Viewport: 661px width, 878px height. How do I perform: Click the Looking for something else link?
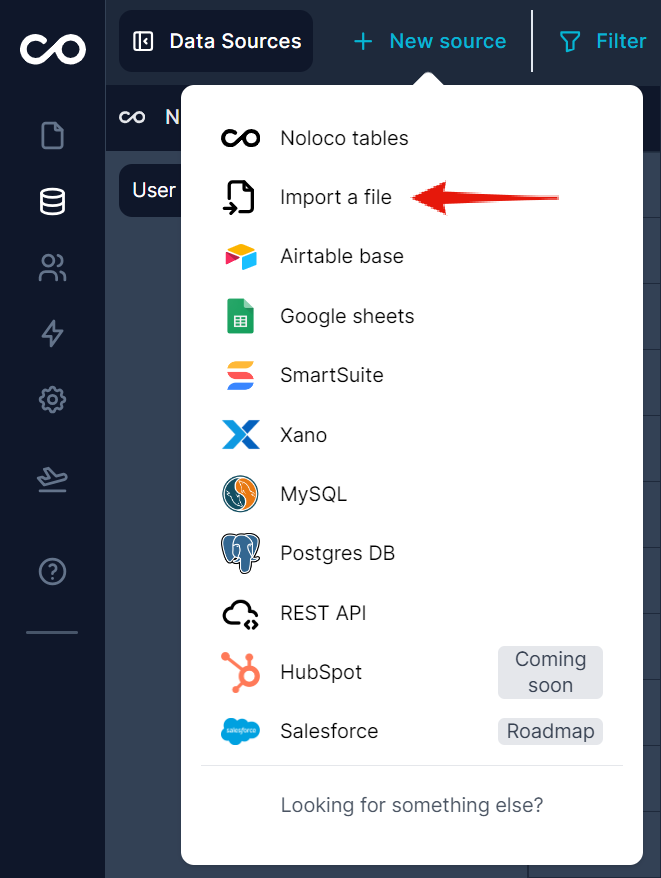[411, 805]
